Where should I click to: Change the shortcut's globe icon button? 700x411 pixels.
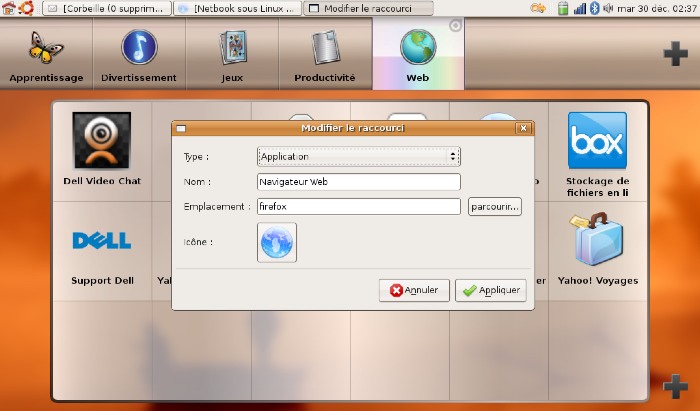coord(277,242)
